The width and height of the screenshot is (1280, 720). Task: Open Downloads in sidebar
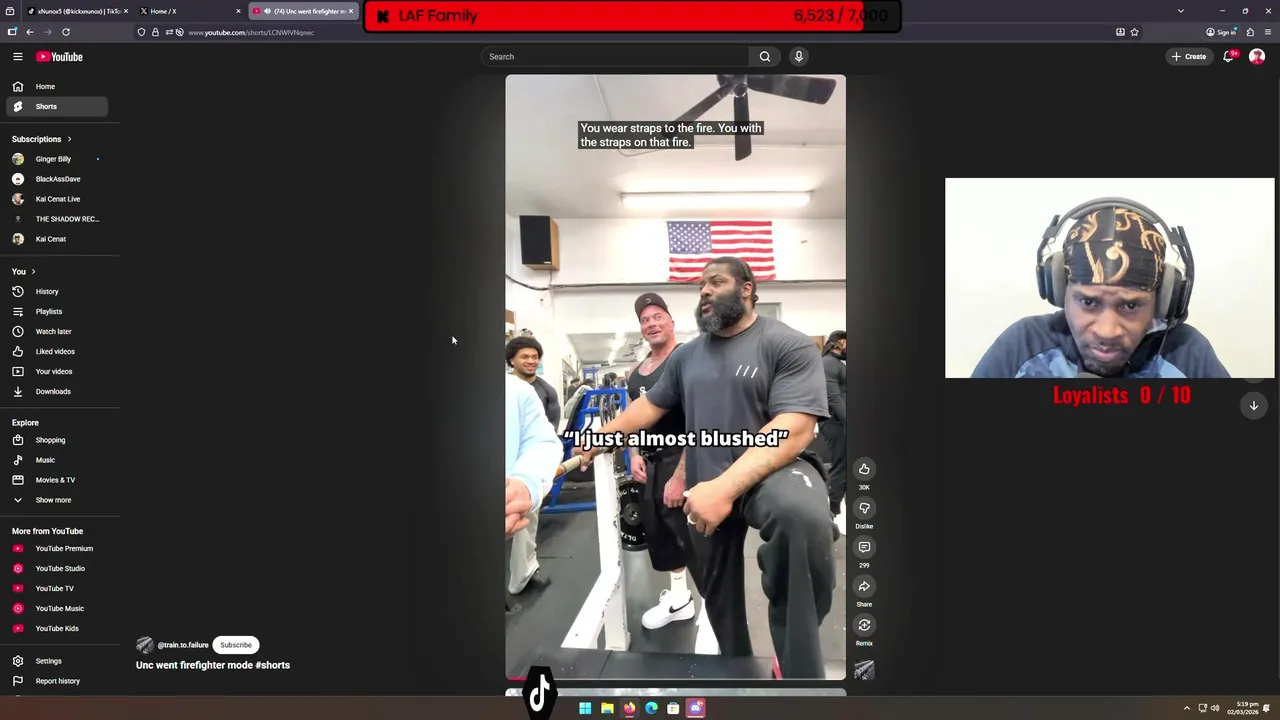[56, 392]
